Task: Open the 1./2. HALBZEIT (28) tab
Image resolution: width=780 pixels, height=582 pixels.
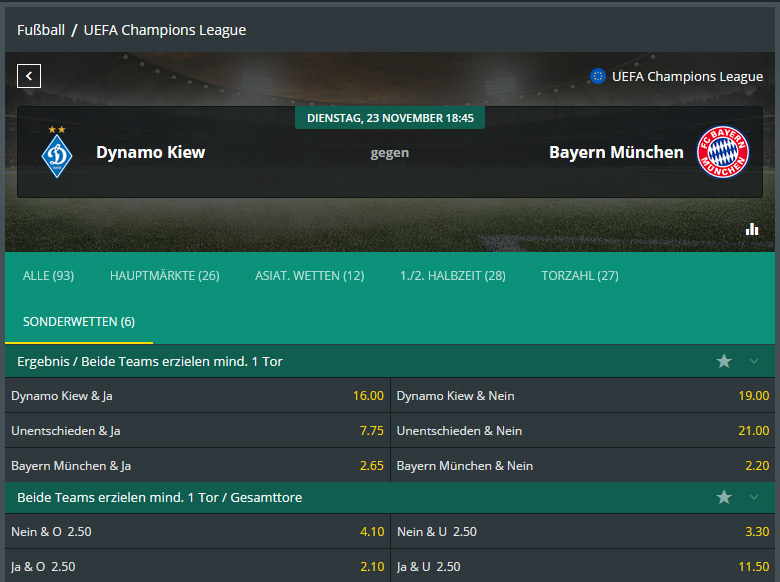Action: click(453, 276)
